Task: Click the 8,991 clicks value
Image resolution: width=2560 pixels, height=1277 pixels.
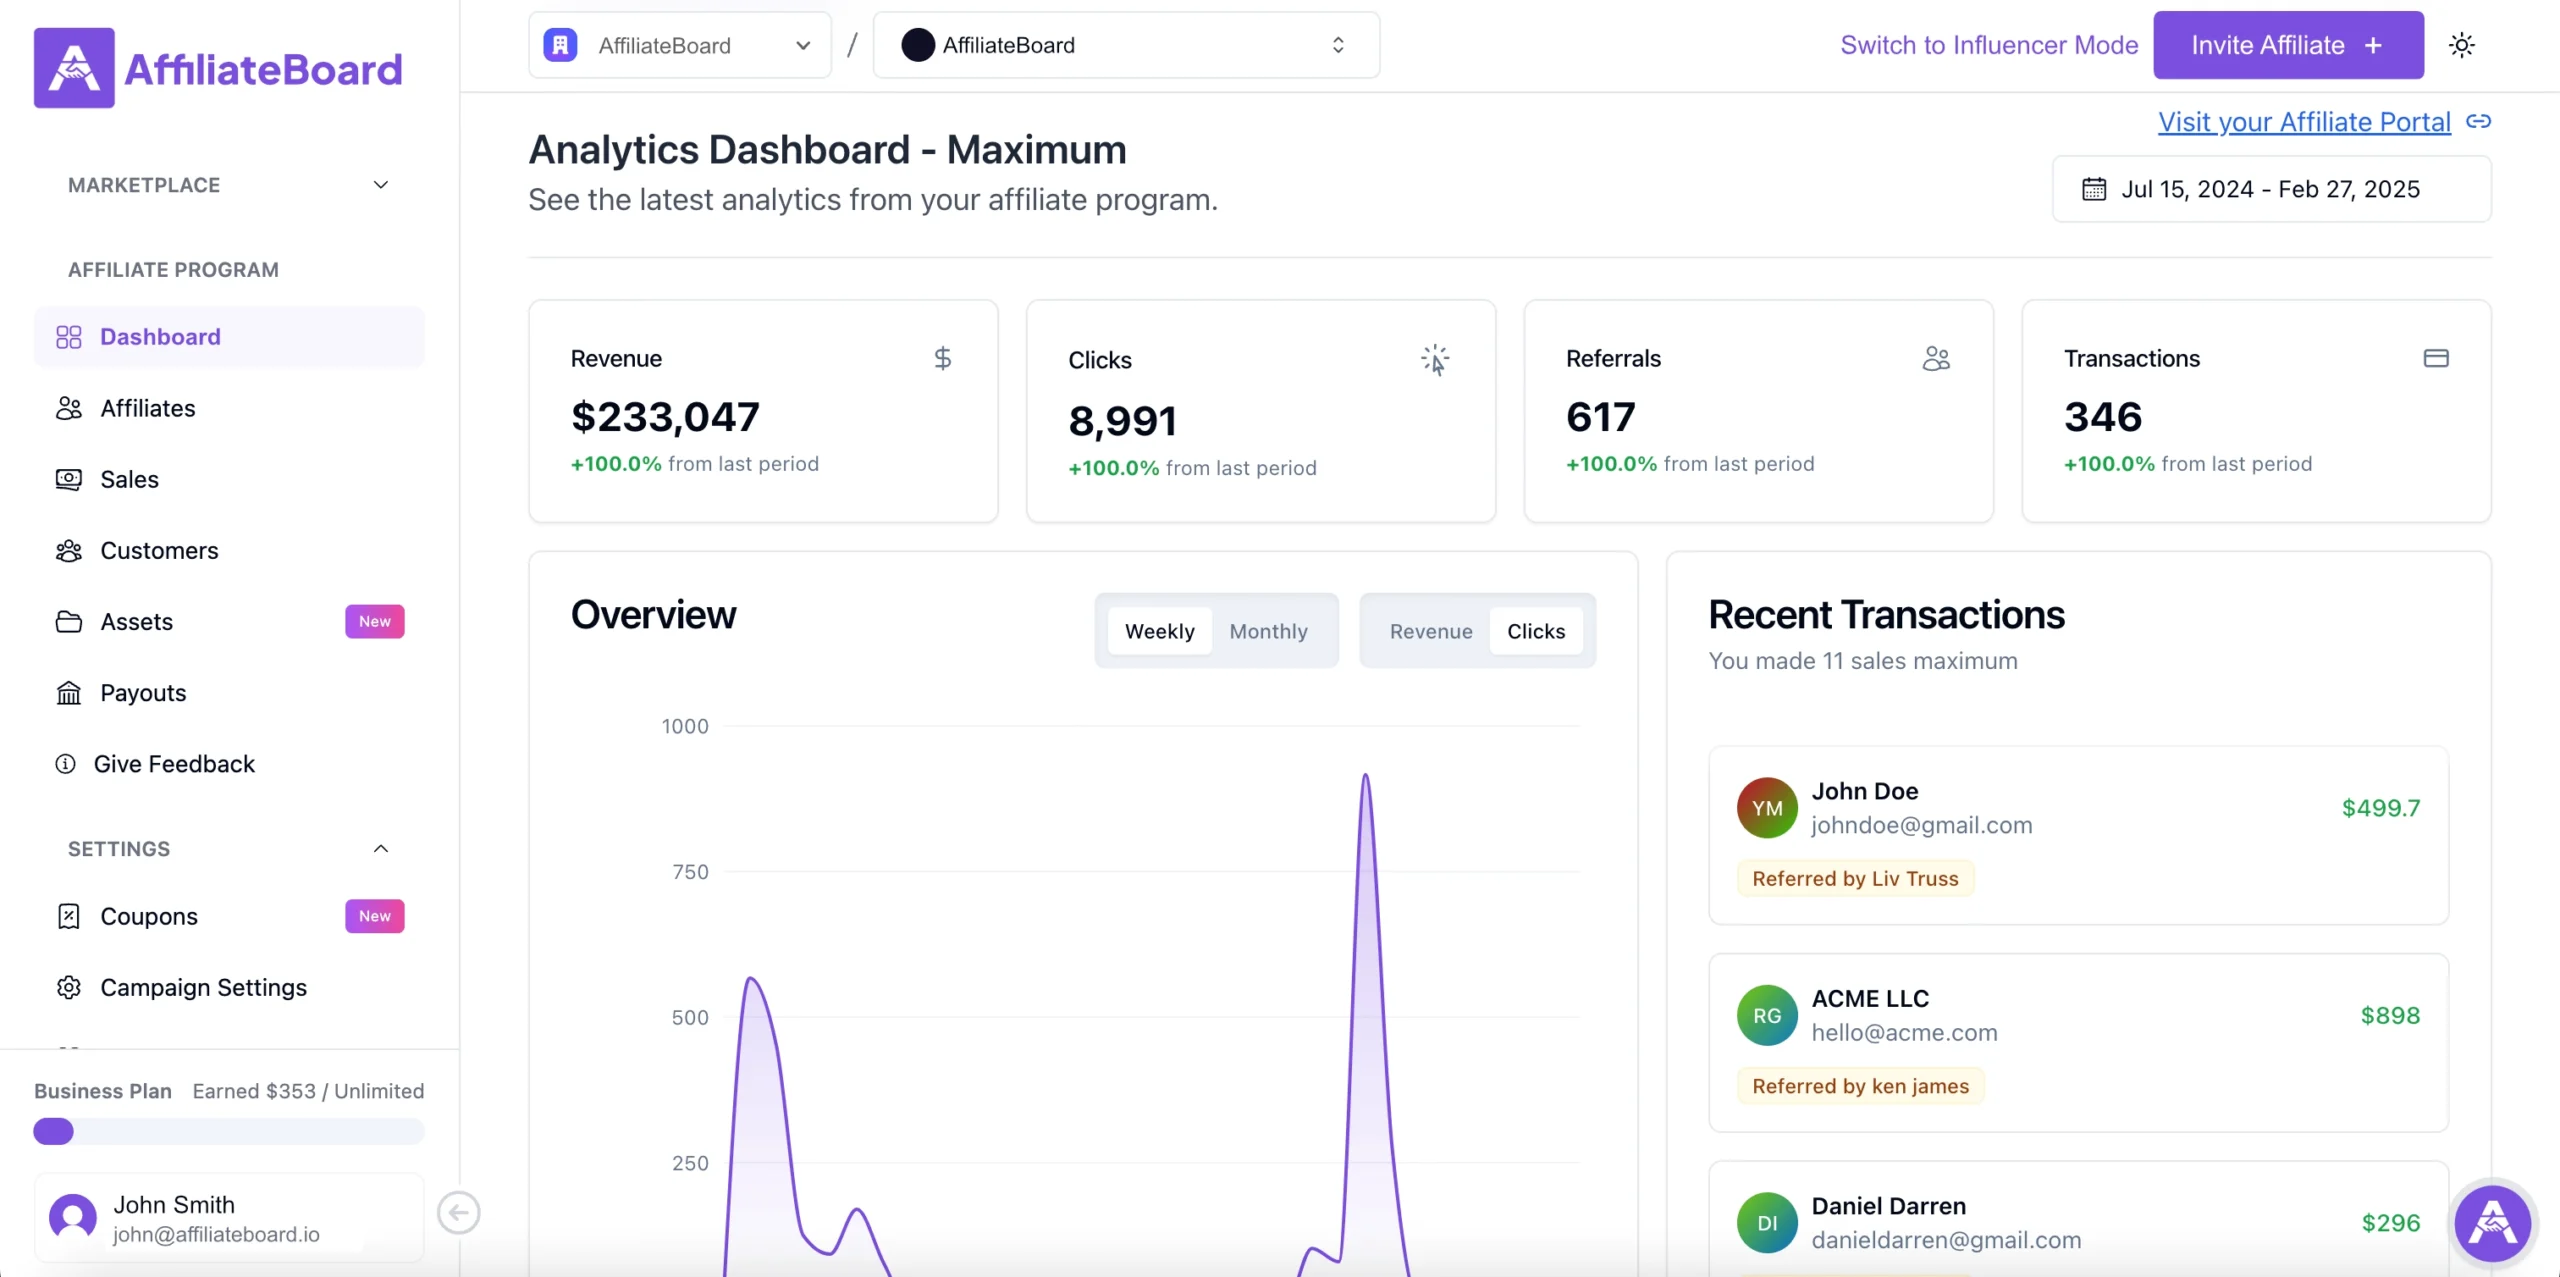Action: (x=1122, y=421)
